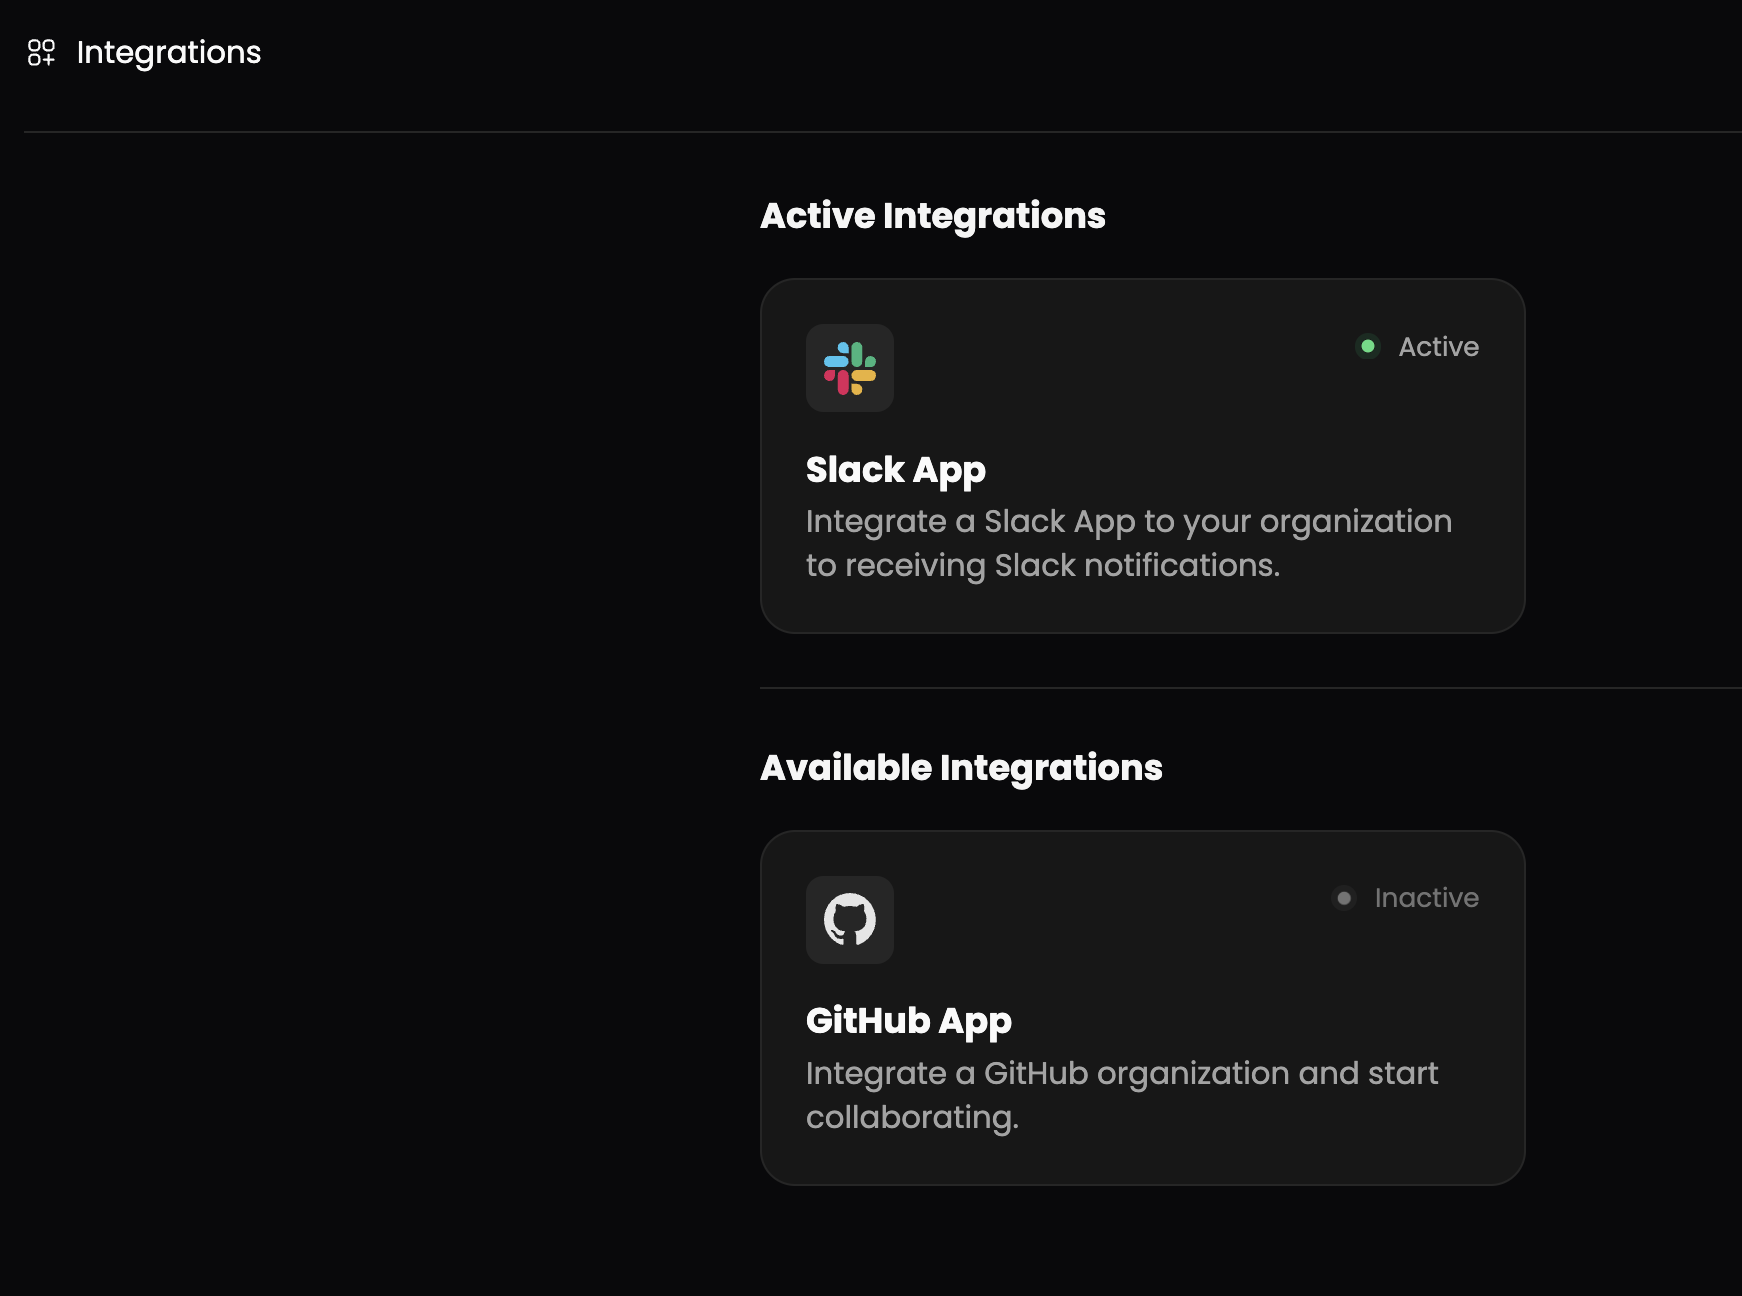
Task: Open the Slack App integration card
Action: 1143,455
